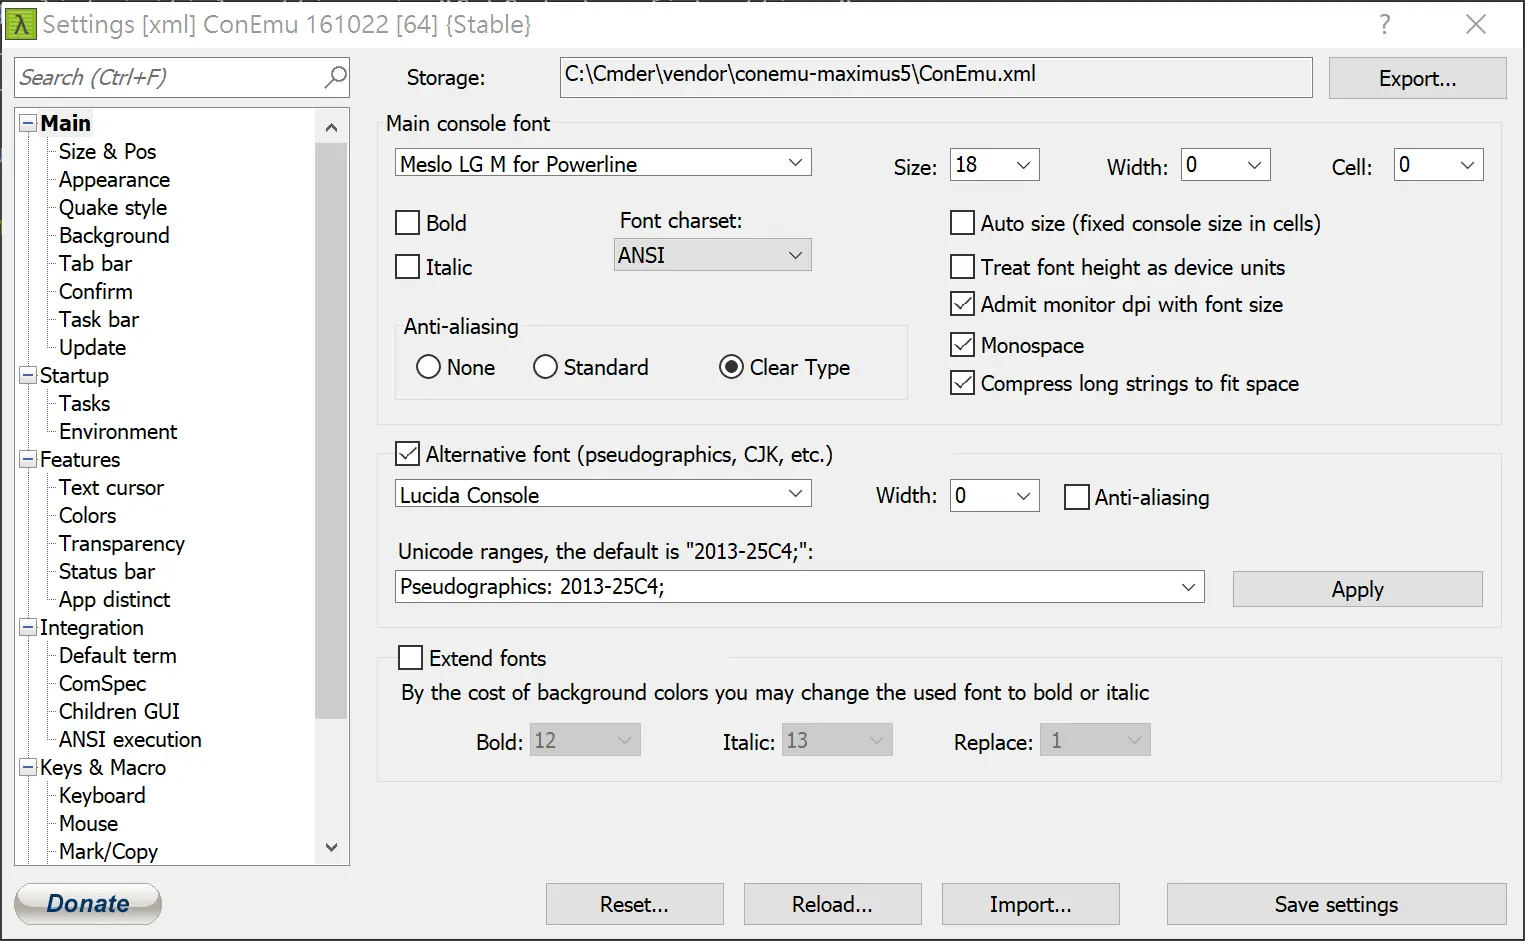Open ComSpec settings page
Image resolution: width=1525 pixels, height=941 pixels.
(102, 684)
